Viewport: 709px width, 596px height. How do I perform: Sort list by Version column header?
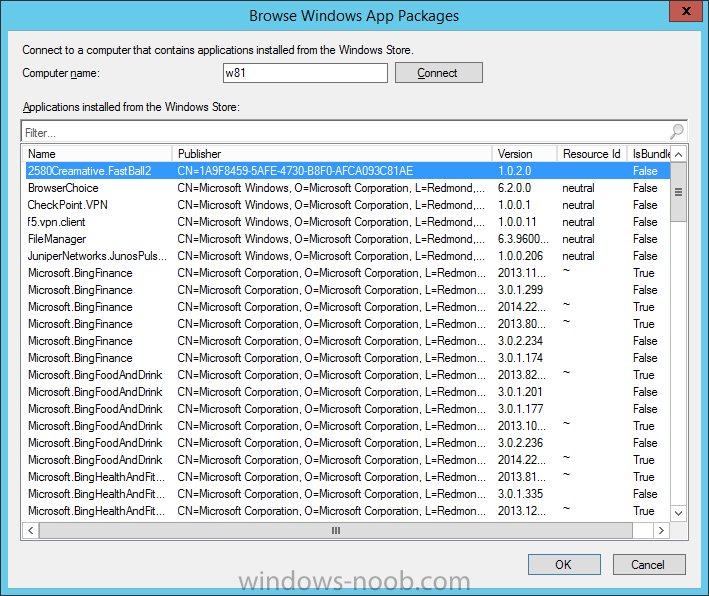[524, 154]
